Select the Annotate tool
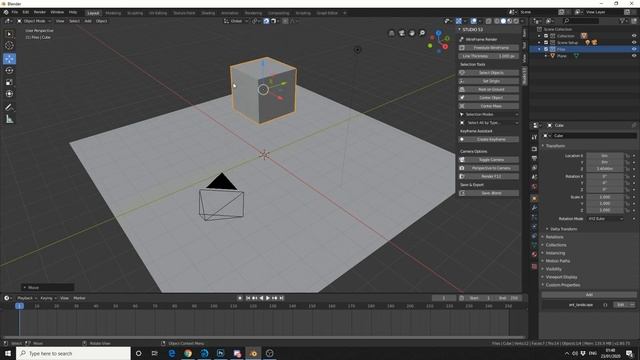Screen dimensions: 640x360 point(9,107)
